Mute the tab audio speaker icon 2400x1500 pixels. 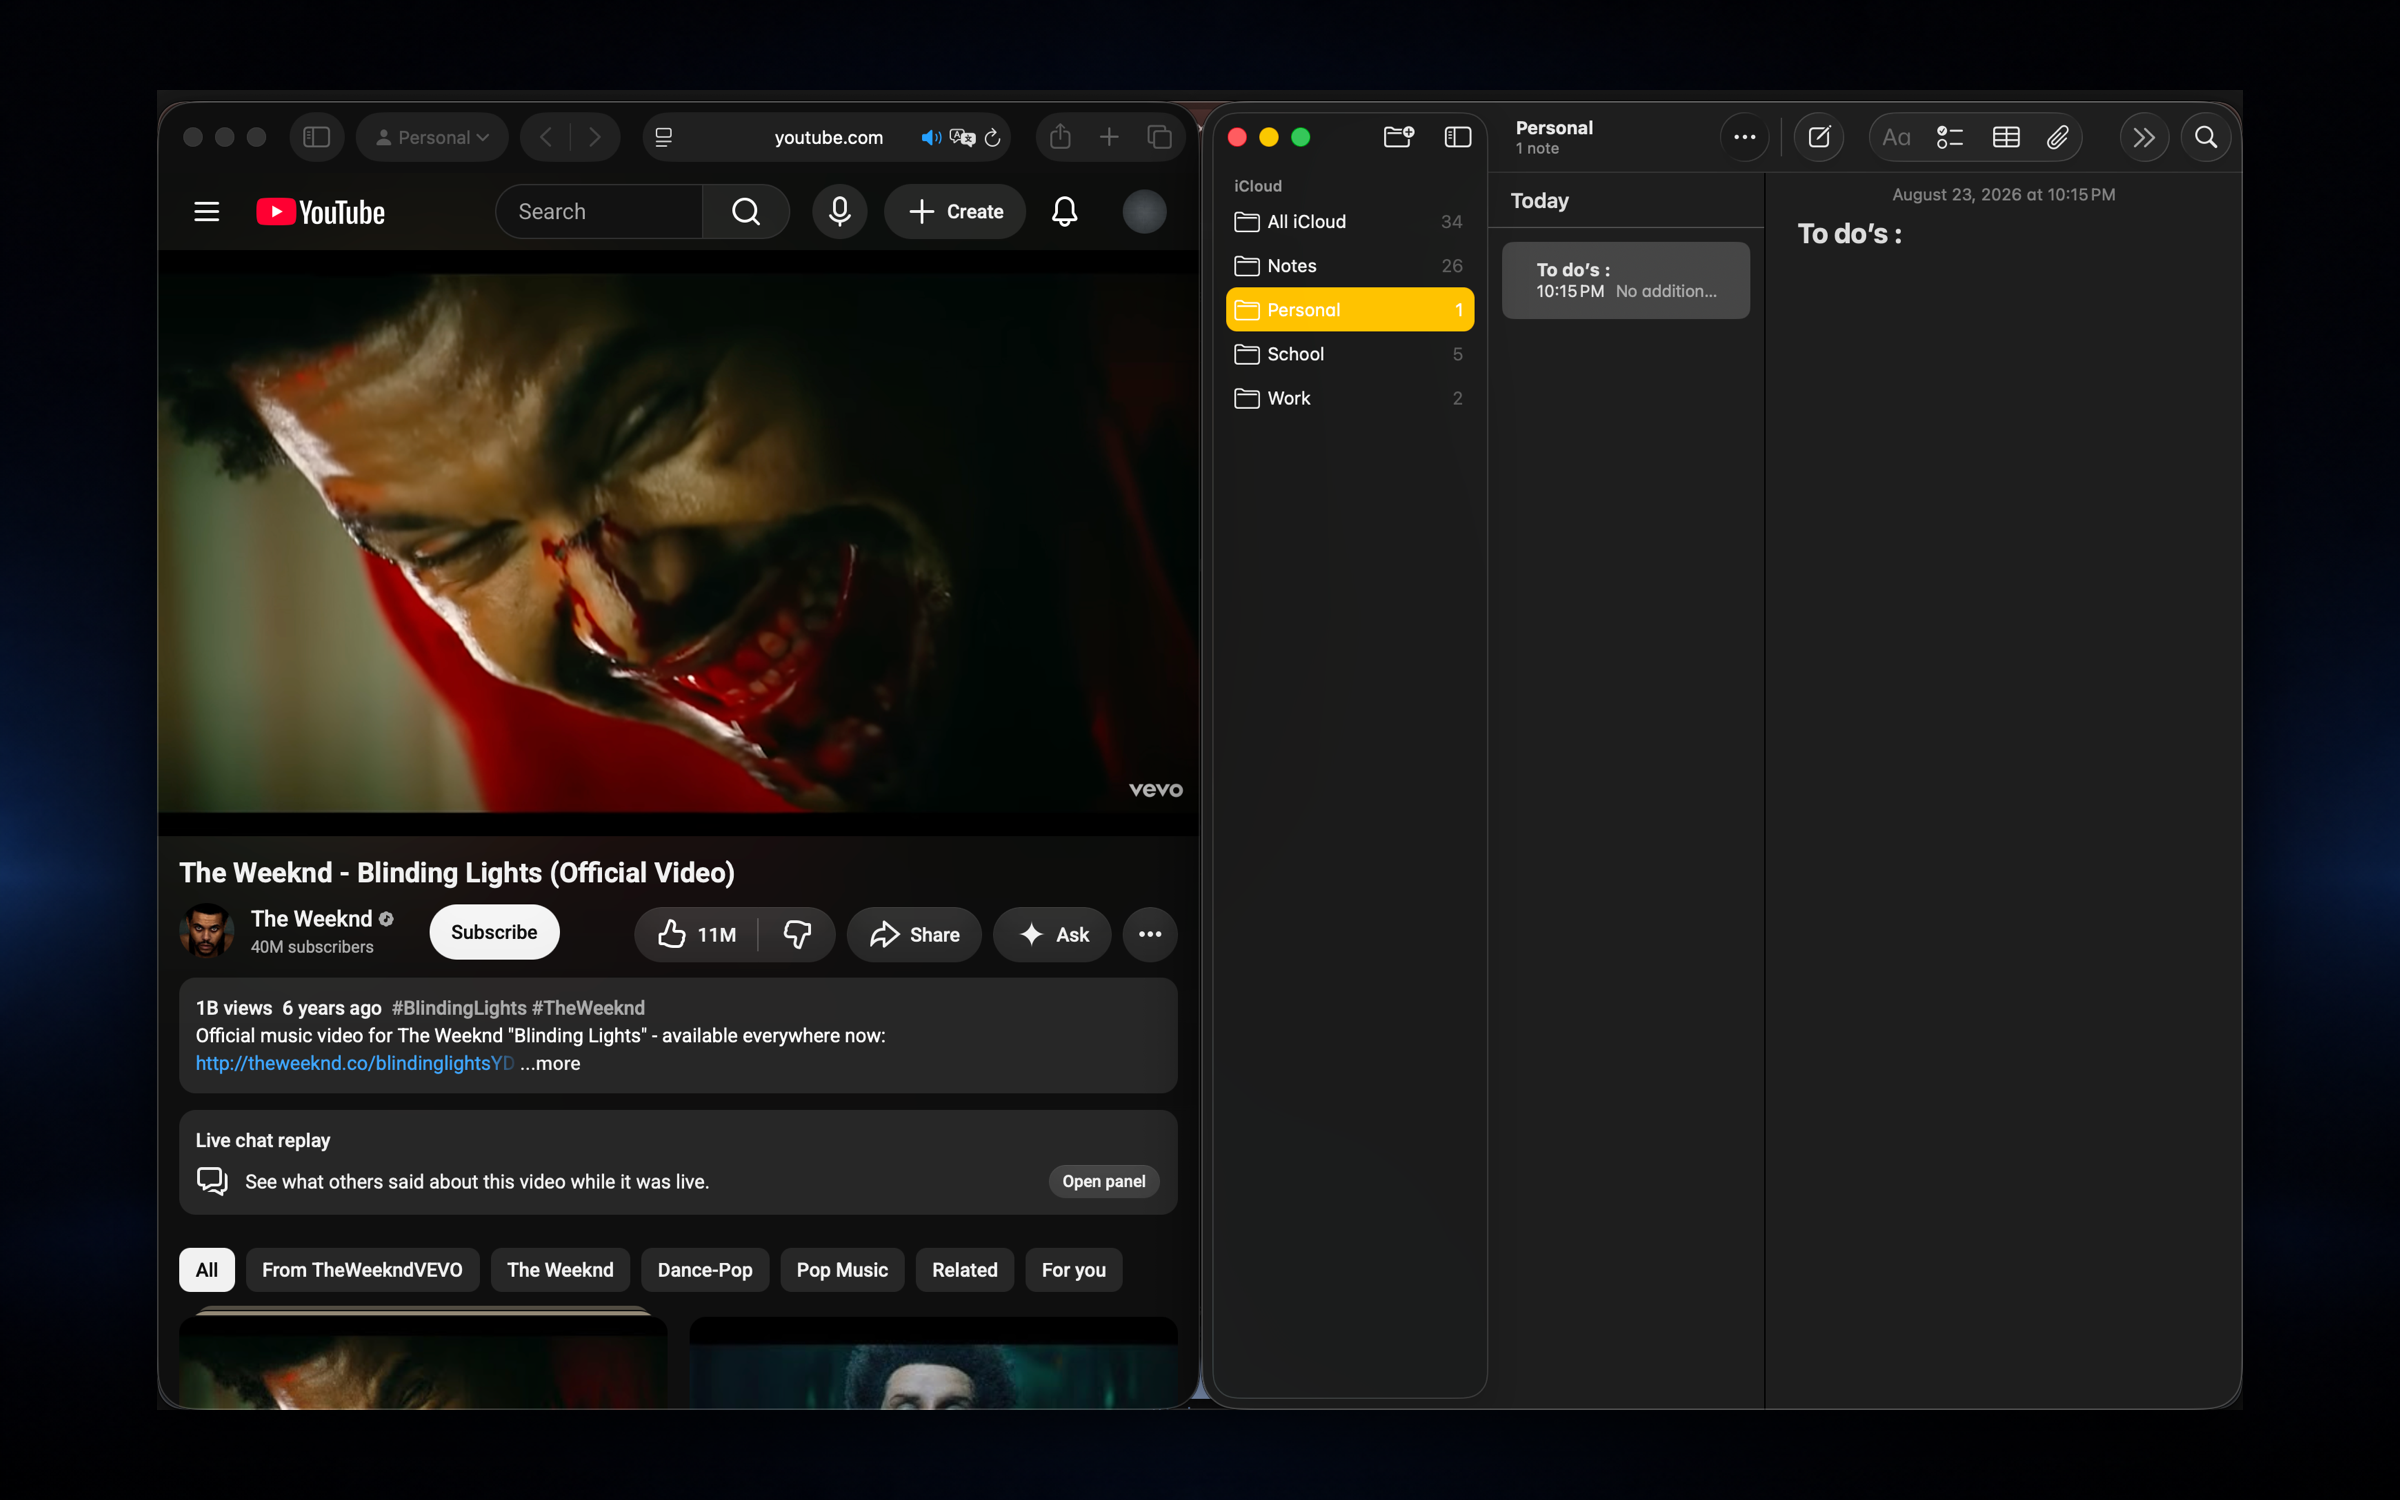[x=930, y=137]
